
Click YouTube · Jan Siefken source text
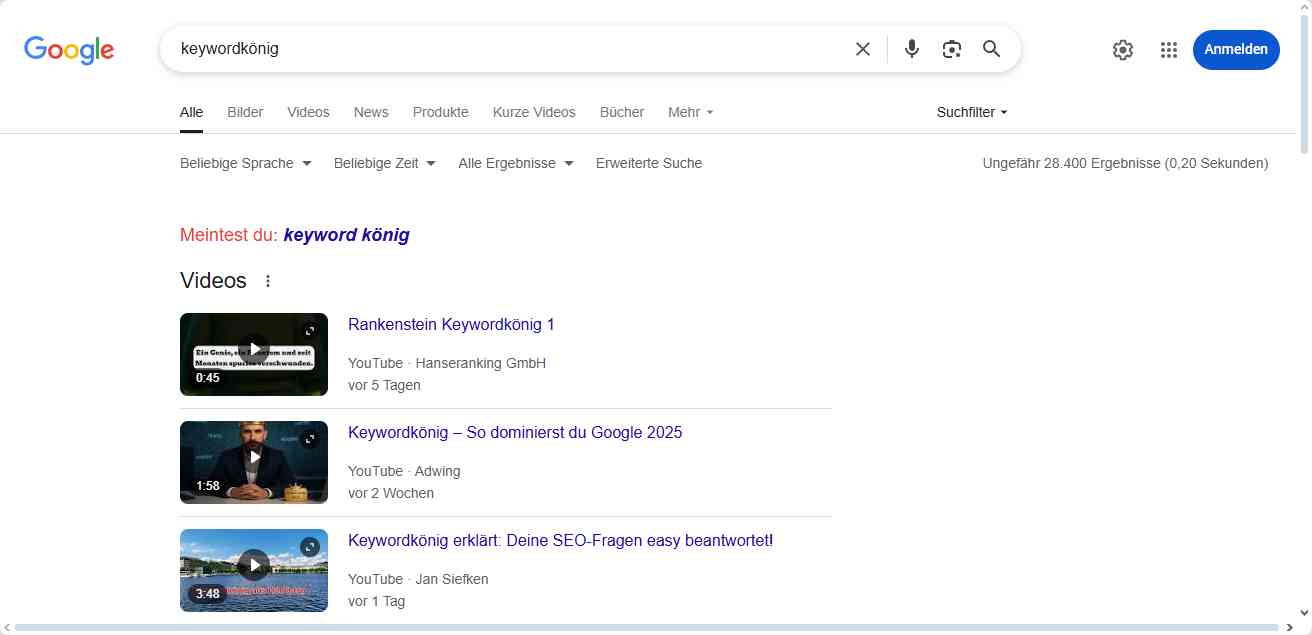pos(418,579)
